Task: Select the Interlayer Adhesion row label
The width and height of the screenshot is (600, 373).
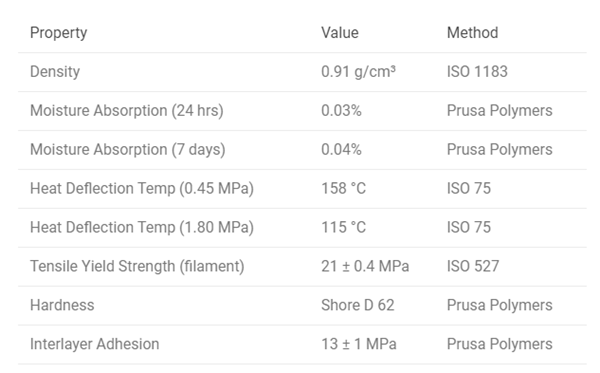Action: coord(95,344)
